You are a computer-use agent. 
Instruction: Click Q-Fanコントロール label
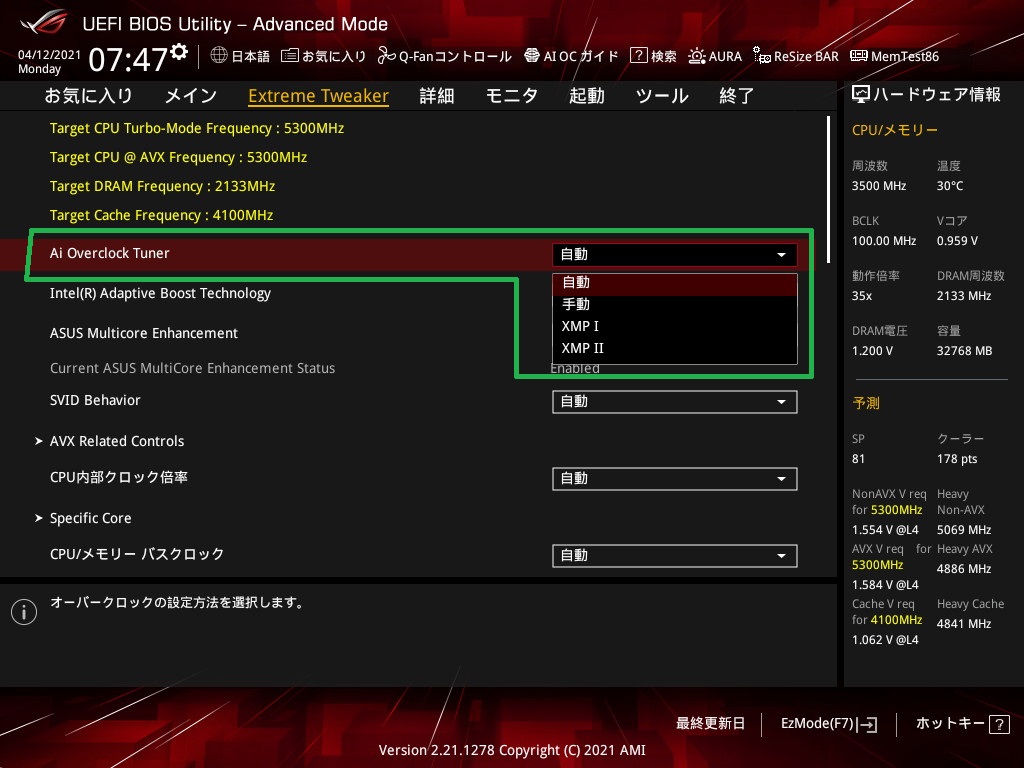455,56
